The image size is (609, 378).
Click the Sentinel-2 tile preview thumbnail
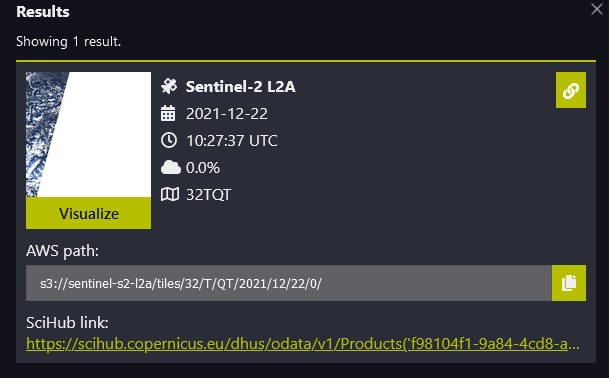coord(89,134)
